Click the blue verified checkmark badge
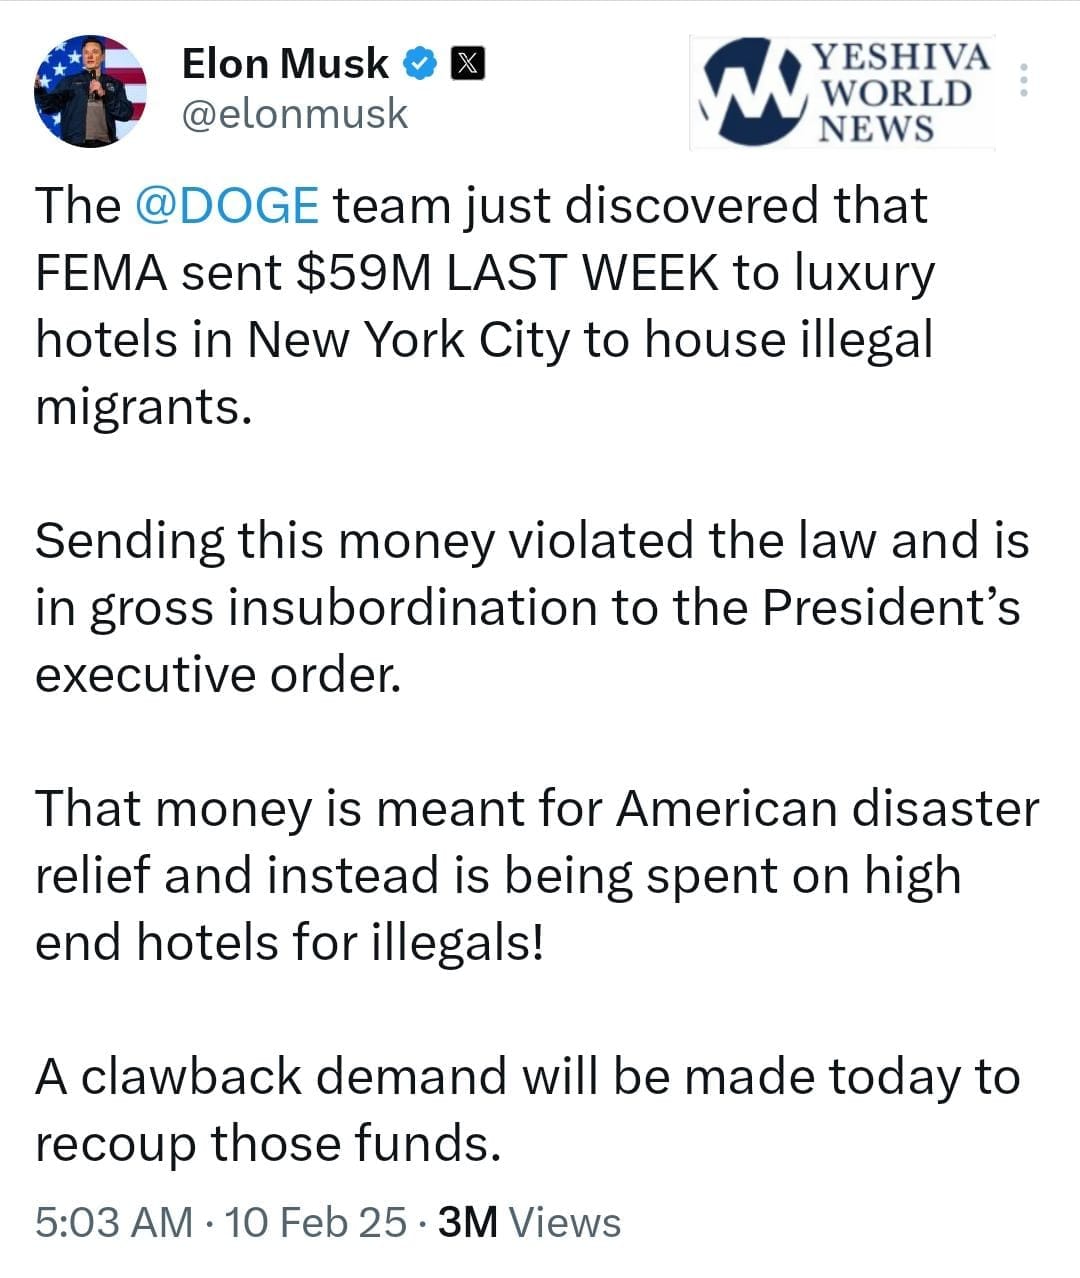This screenshot has height=1278, width=1080. coord(420,64)
